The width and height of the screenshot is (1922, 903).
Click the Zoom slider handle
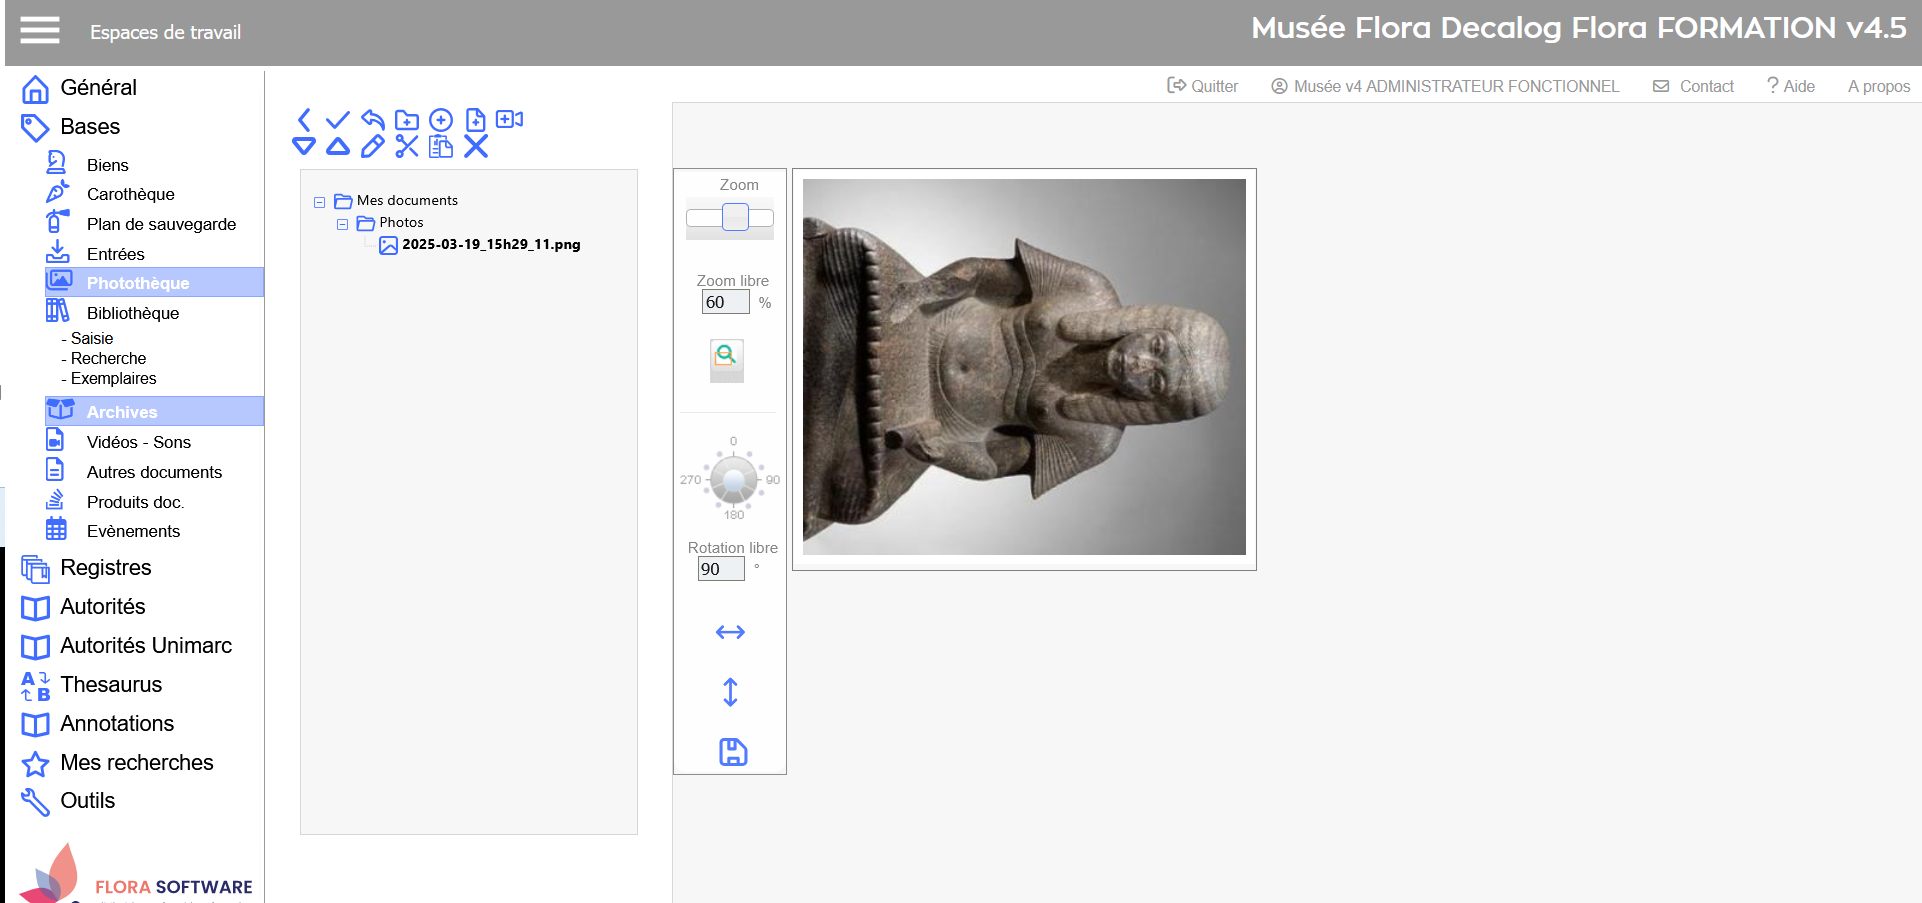(735, 217)
